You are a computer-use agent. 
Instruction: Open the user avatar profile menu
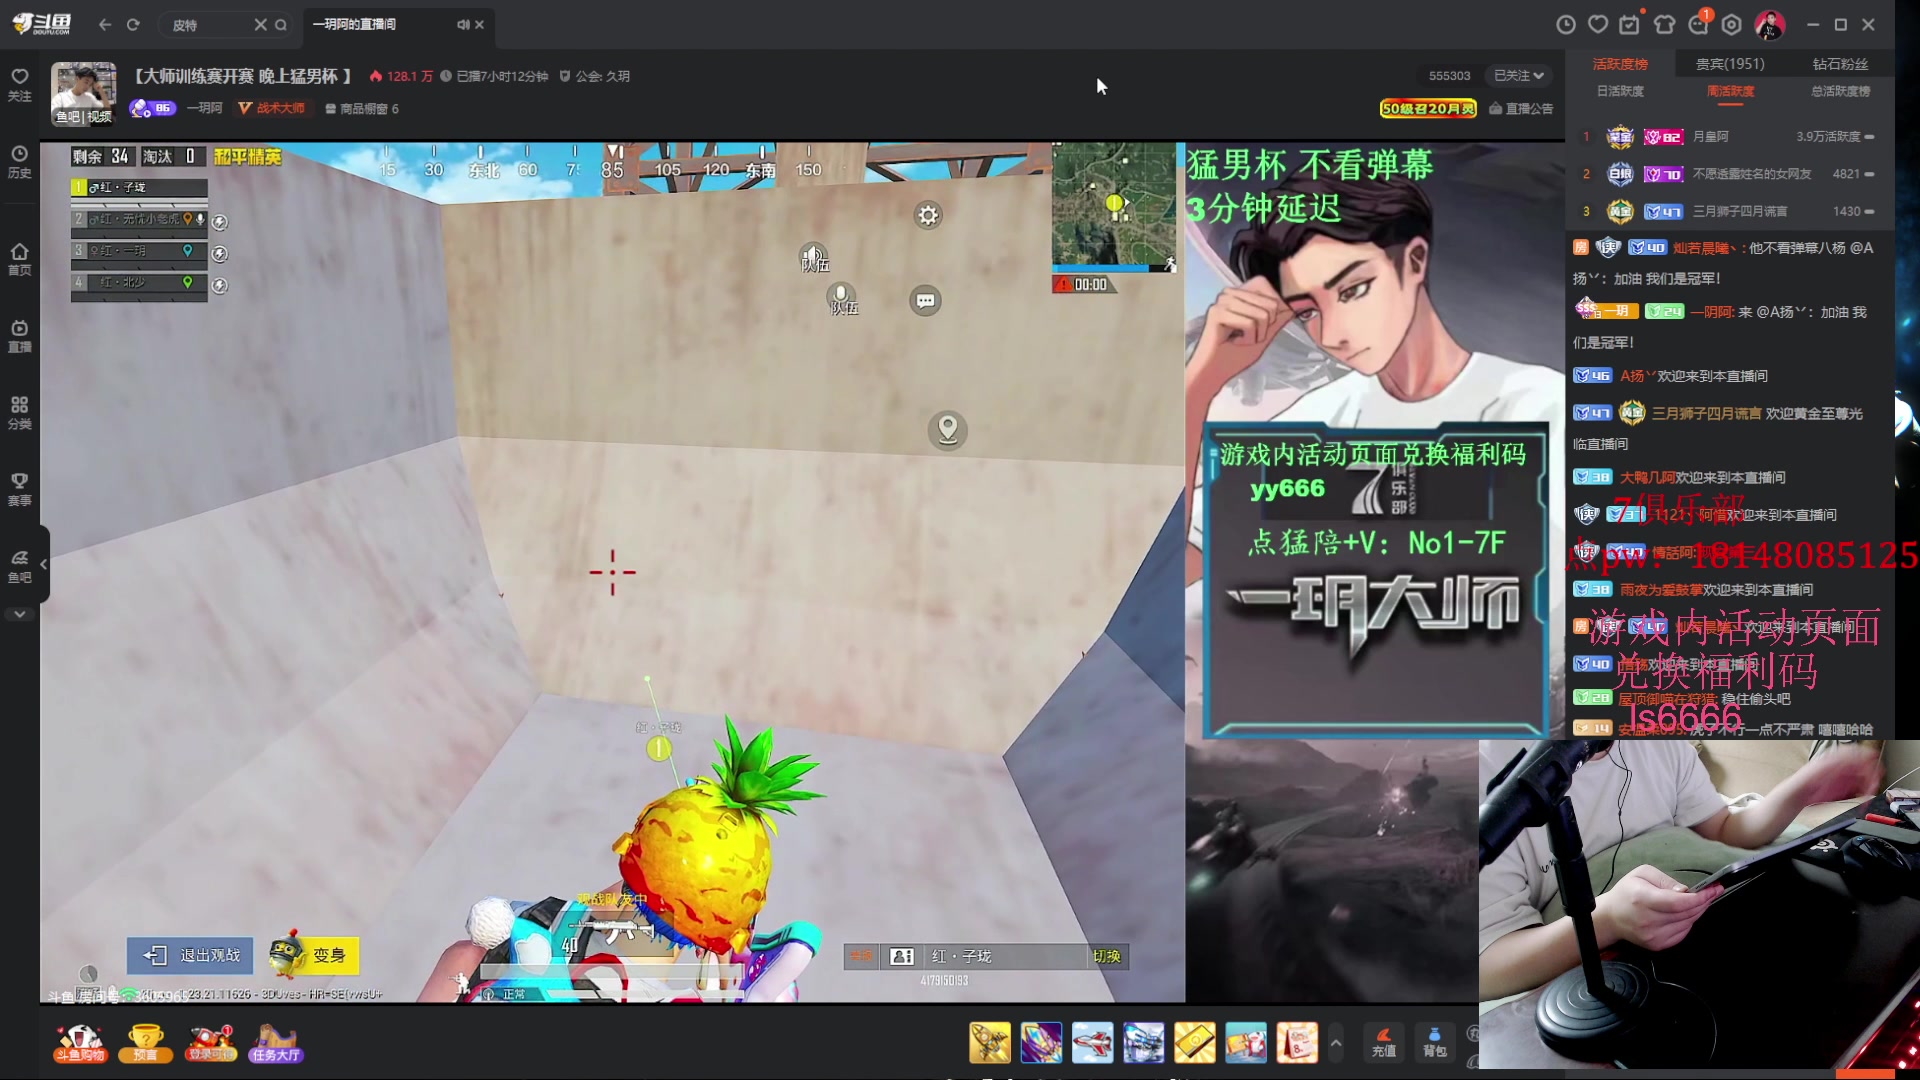1770,24
